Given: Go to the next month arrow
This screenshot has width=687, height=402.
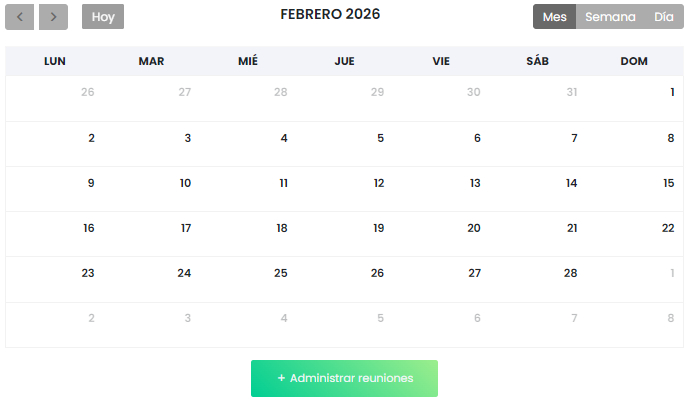Looking at the screenshot, I should pos(53,17).
